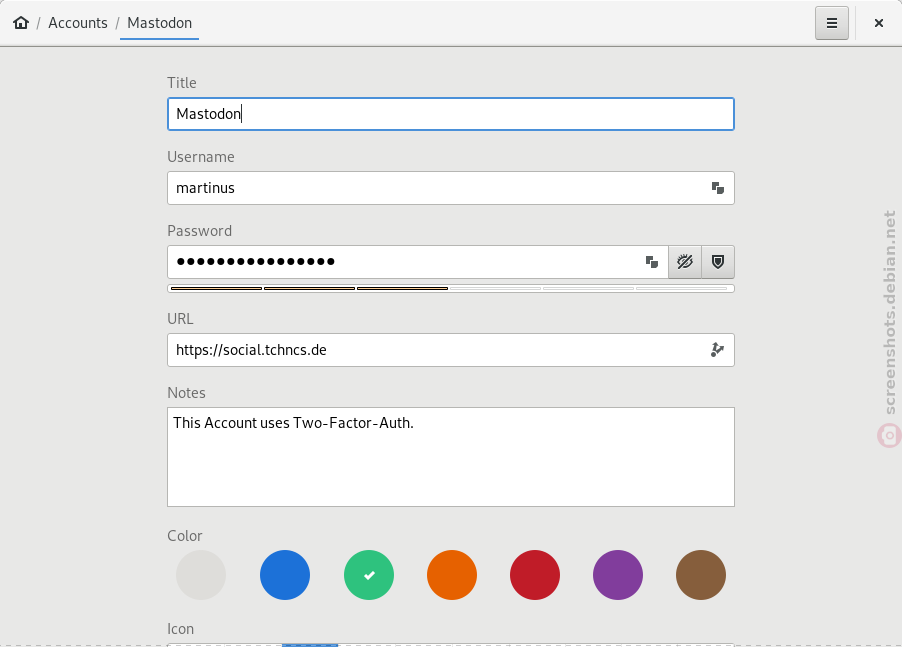Select the brown color swatch

(x=701, y=575)
